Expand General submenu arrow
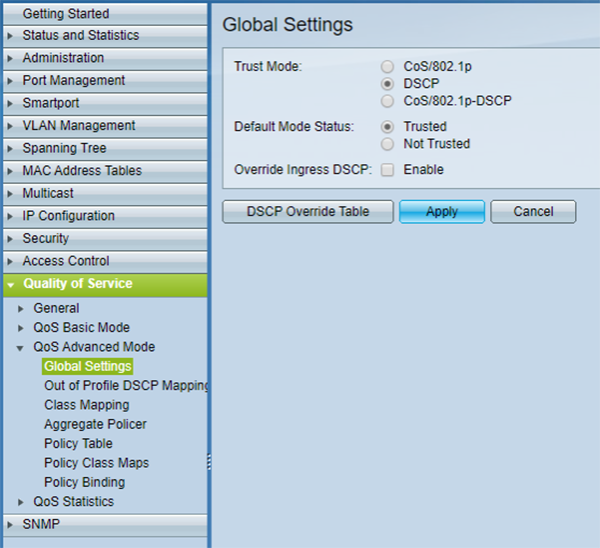 click(x=21, y=309)
